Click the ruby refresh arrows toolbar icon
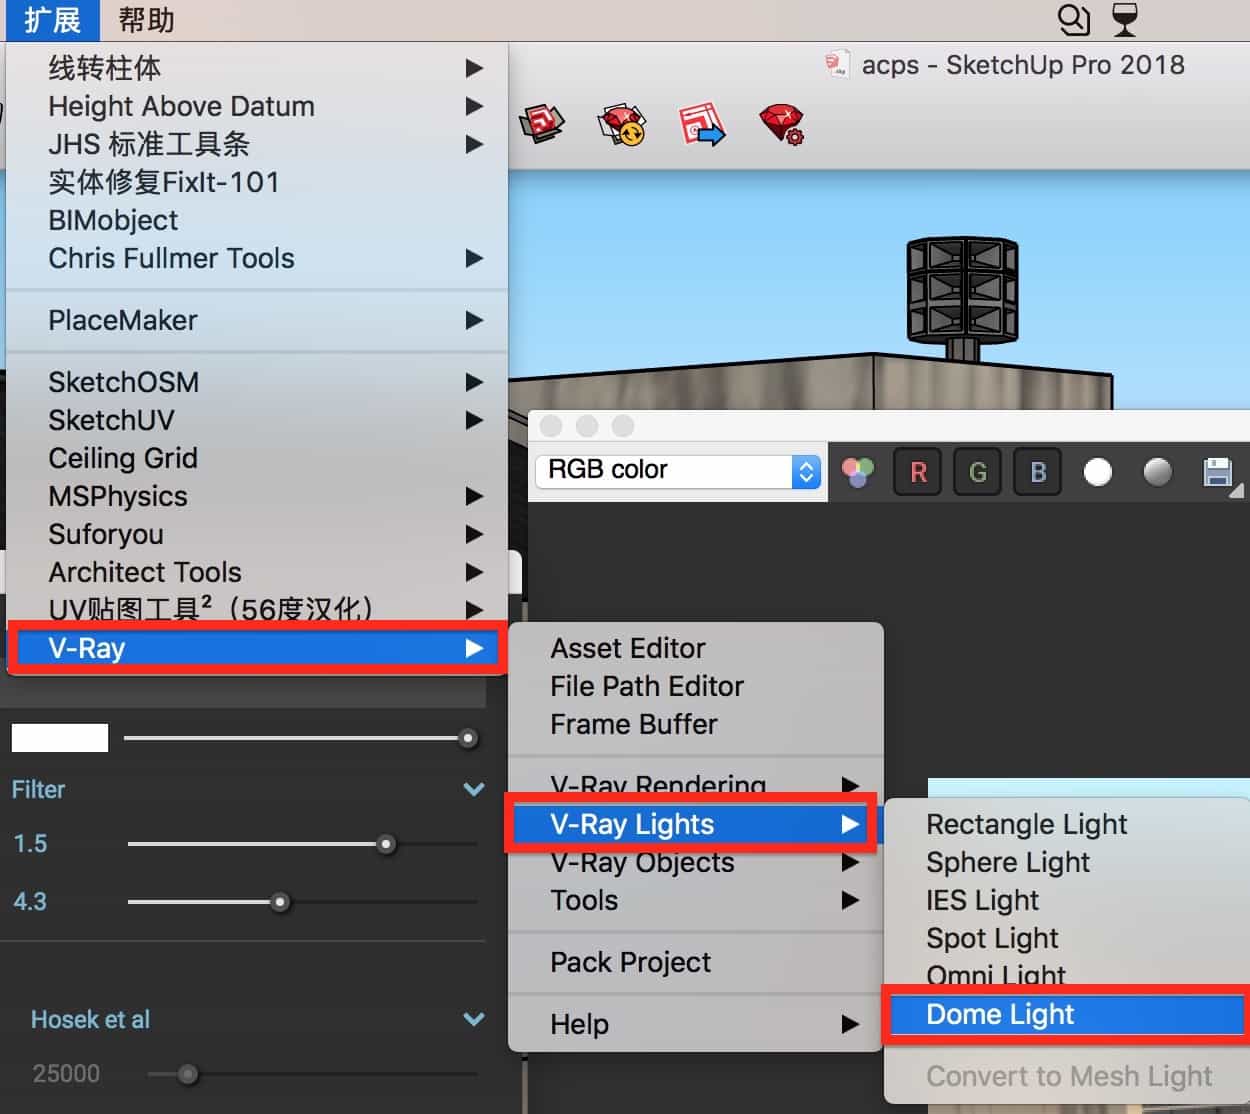 pos(622,125)
